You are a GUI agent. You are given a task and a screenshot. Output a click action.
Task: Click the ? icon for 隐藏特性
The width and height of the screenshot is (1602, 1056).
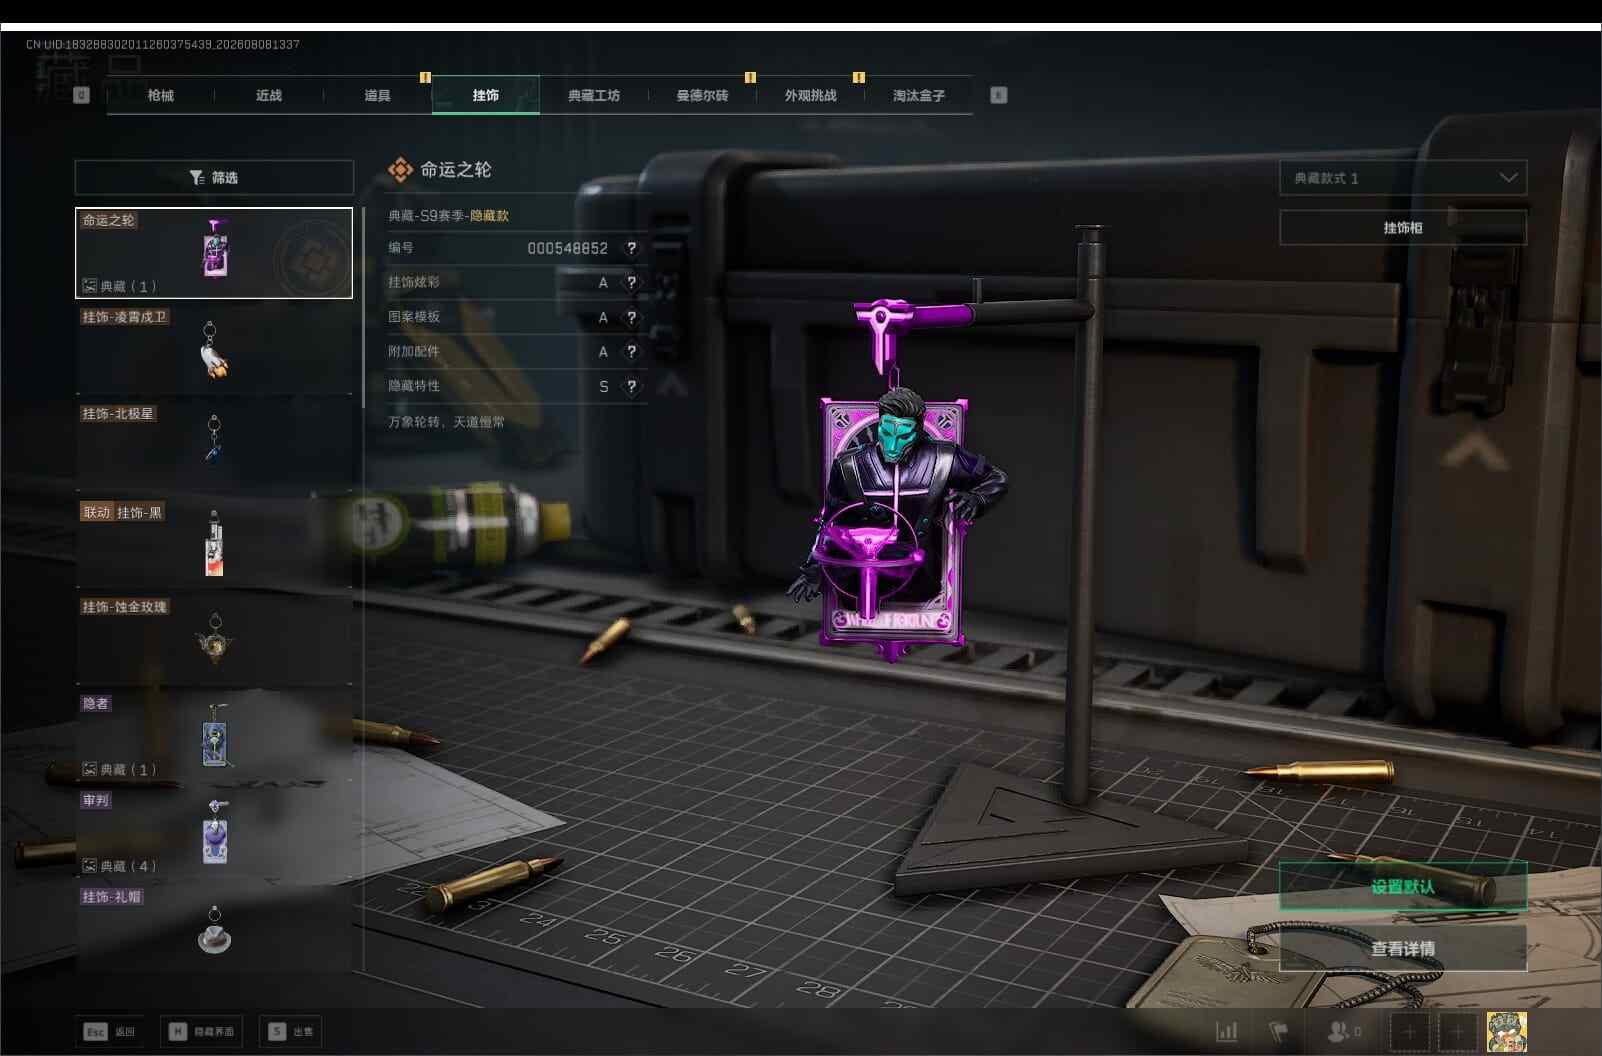pyautogui.click(x=631, y=387)
